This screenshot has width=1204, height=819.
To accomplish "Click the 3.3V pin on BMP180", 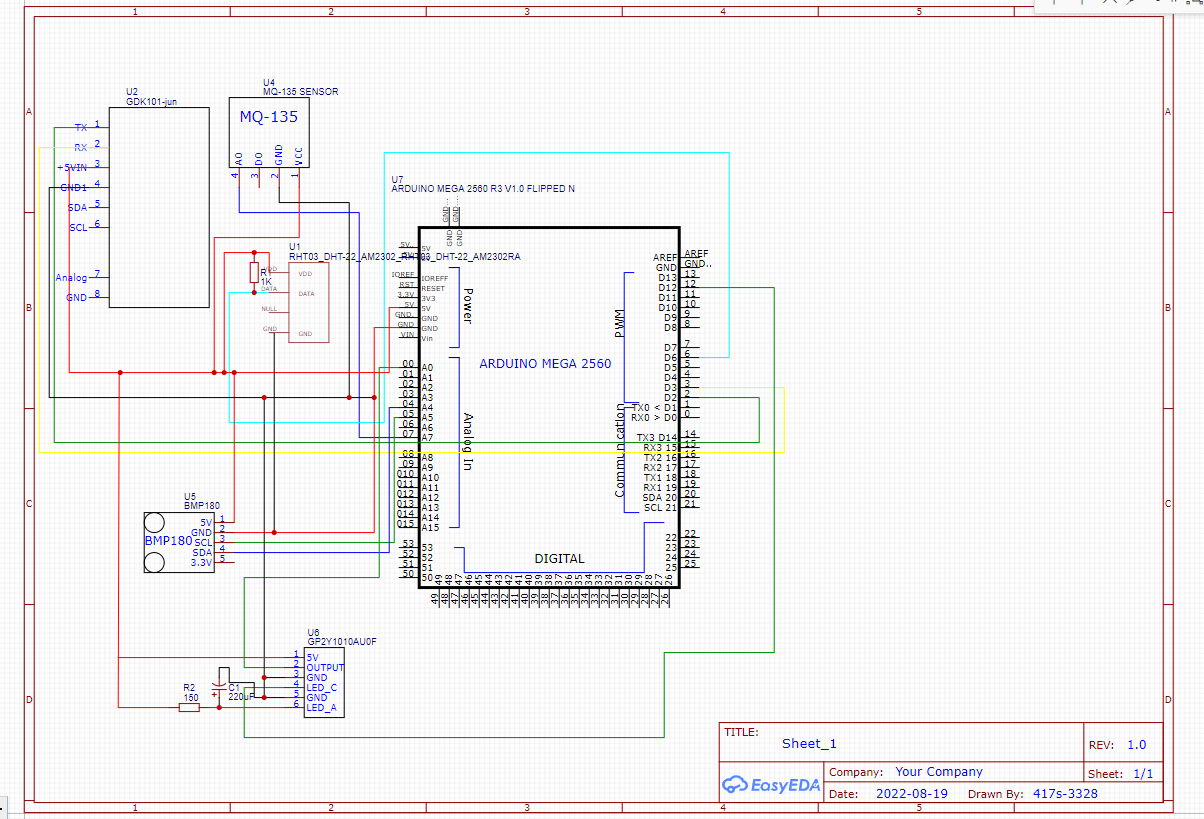I will (x=202, y=562).
